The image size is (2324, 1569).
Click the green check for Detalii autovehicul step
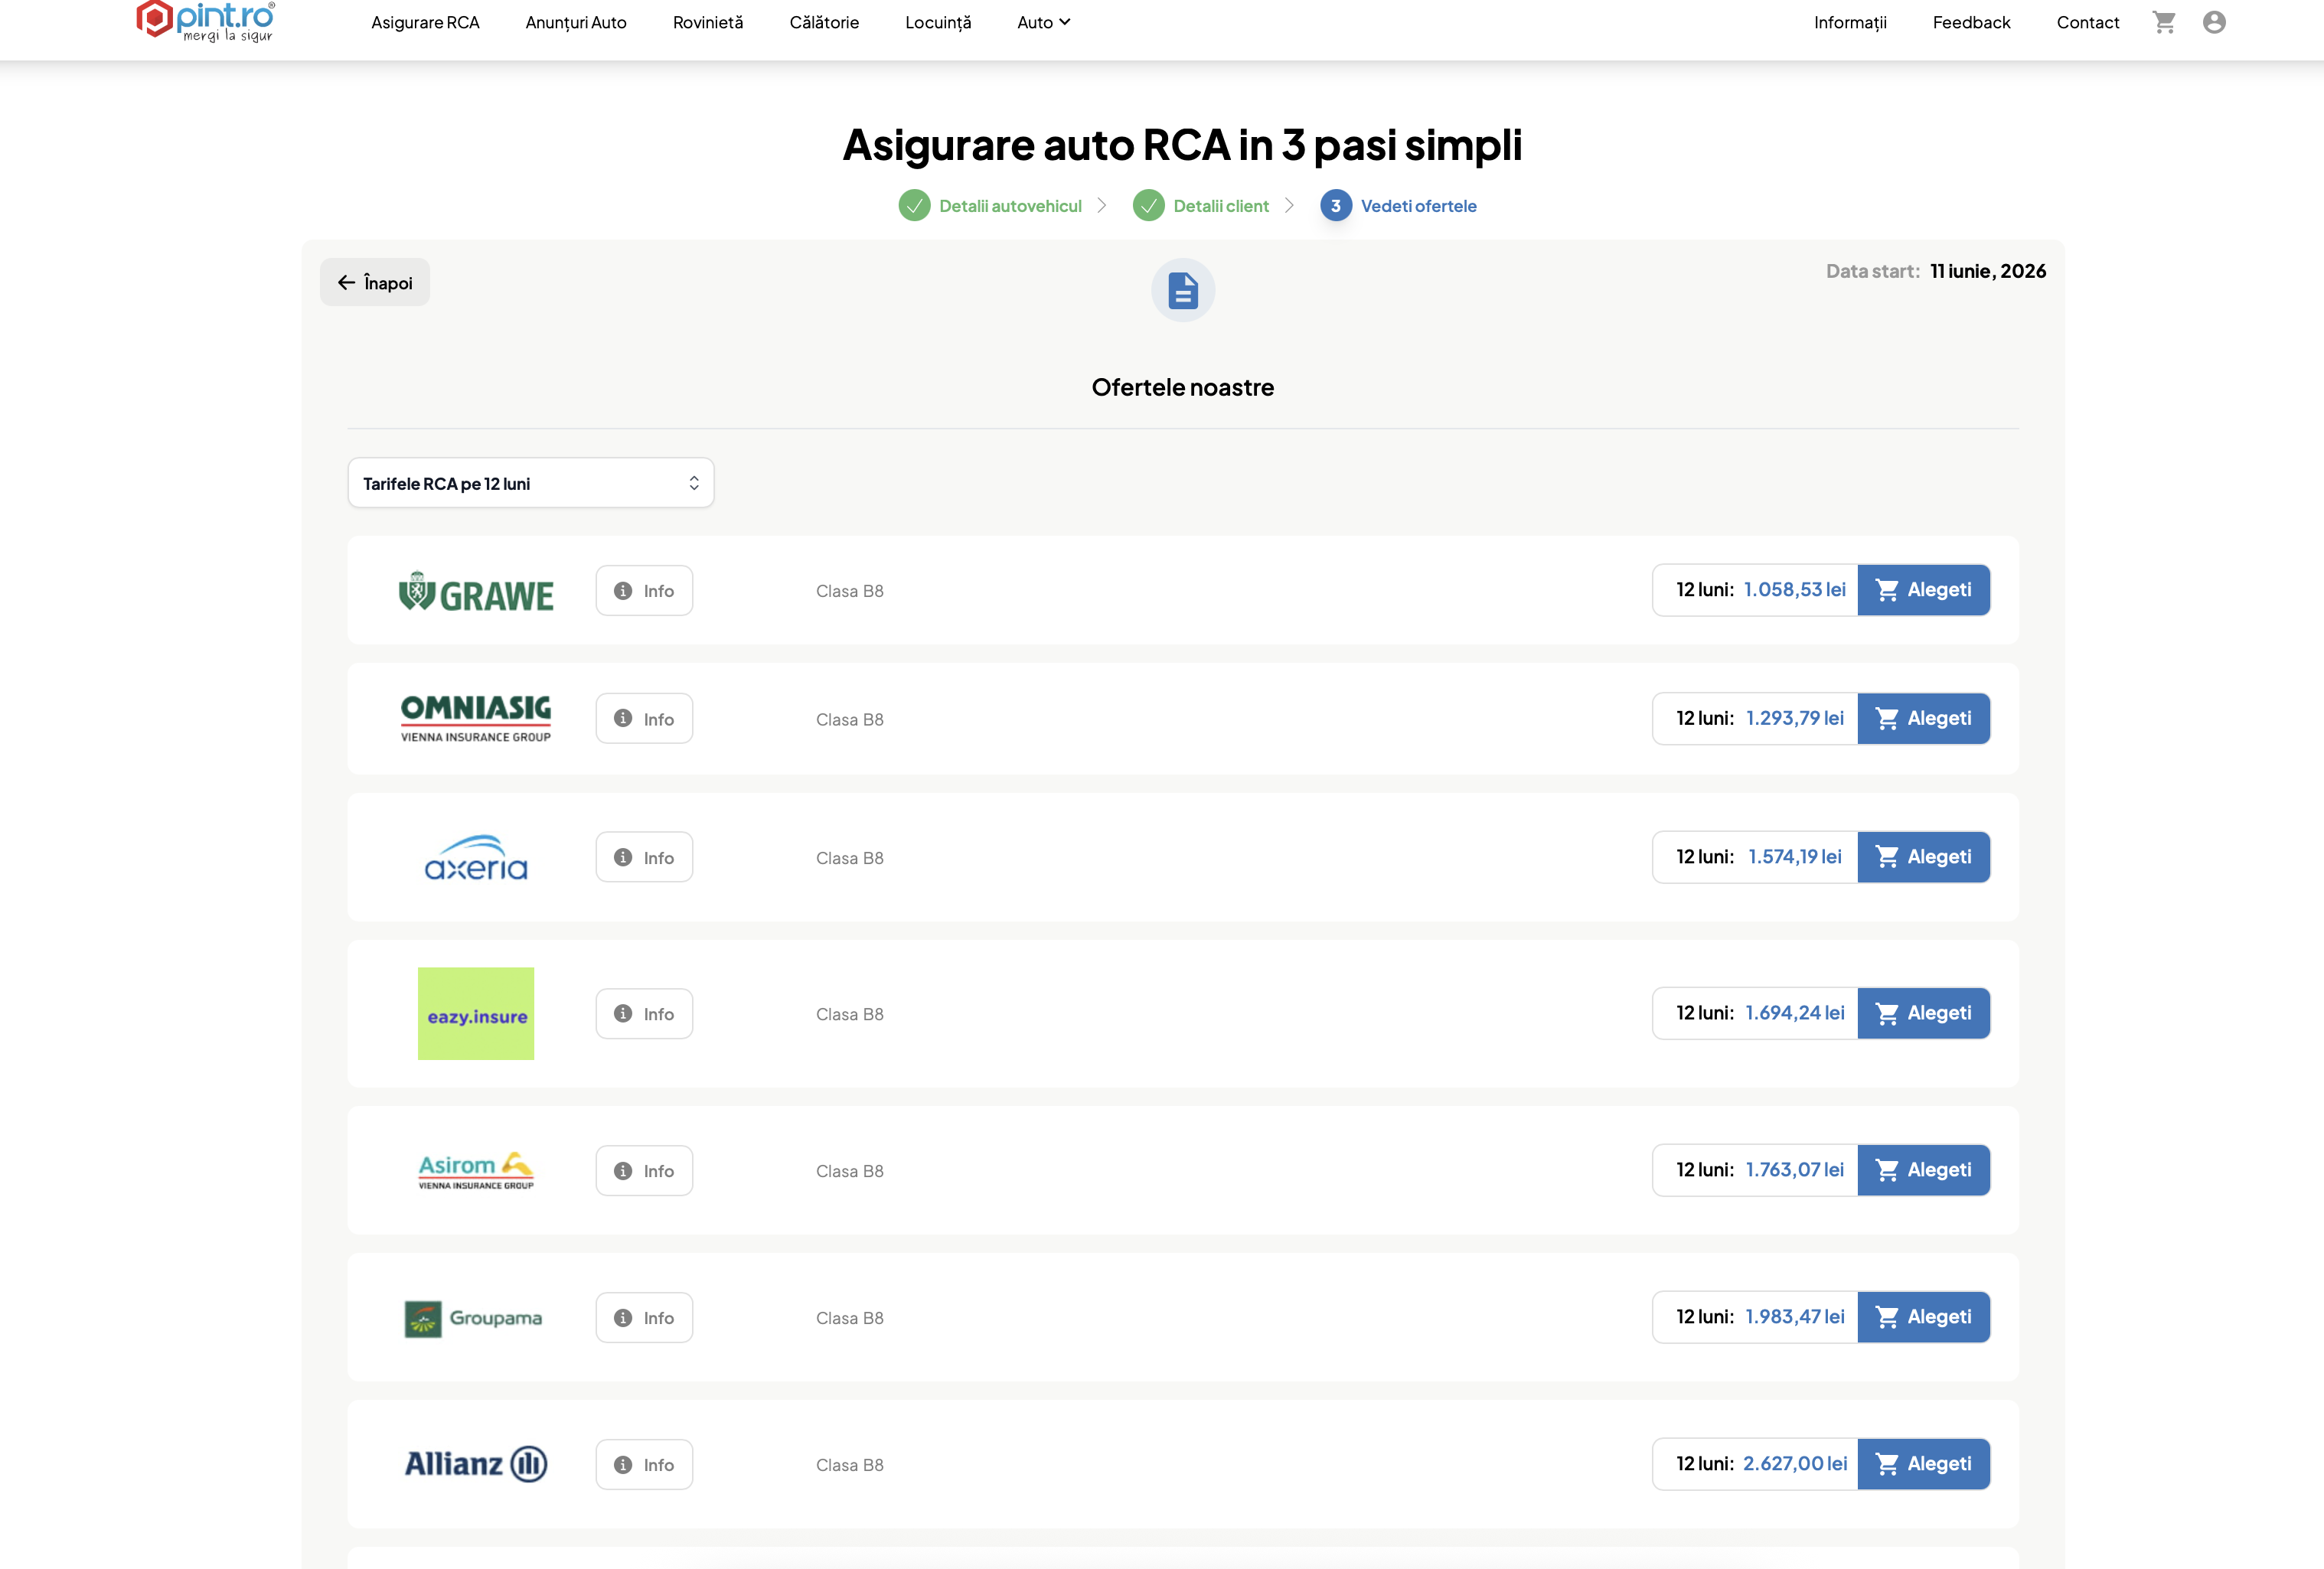(x=914, y=206)
